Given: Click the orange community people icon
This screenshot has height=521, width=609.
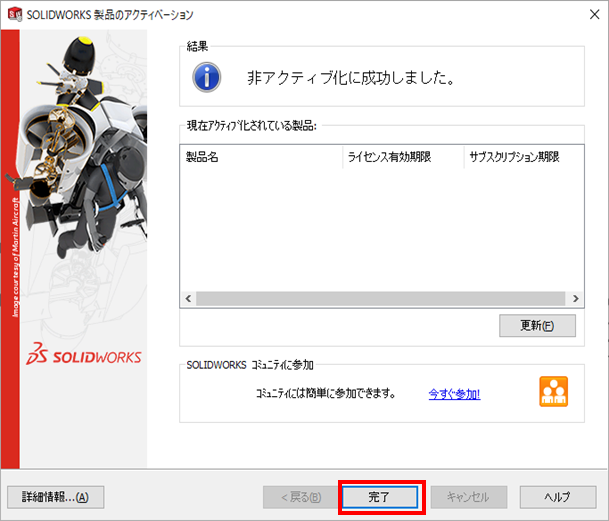Looking at the screenshot, I should coord(553,392).
